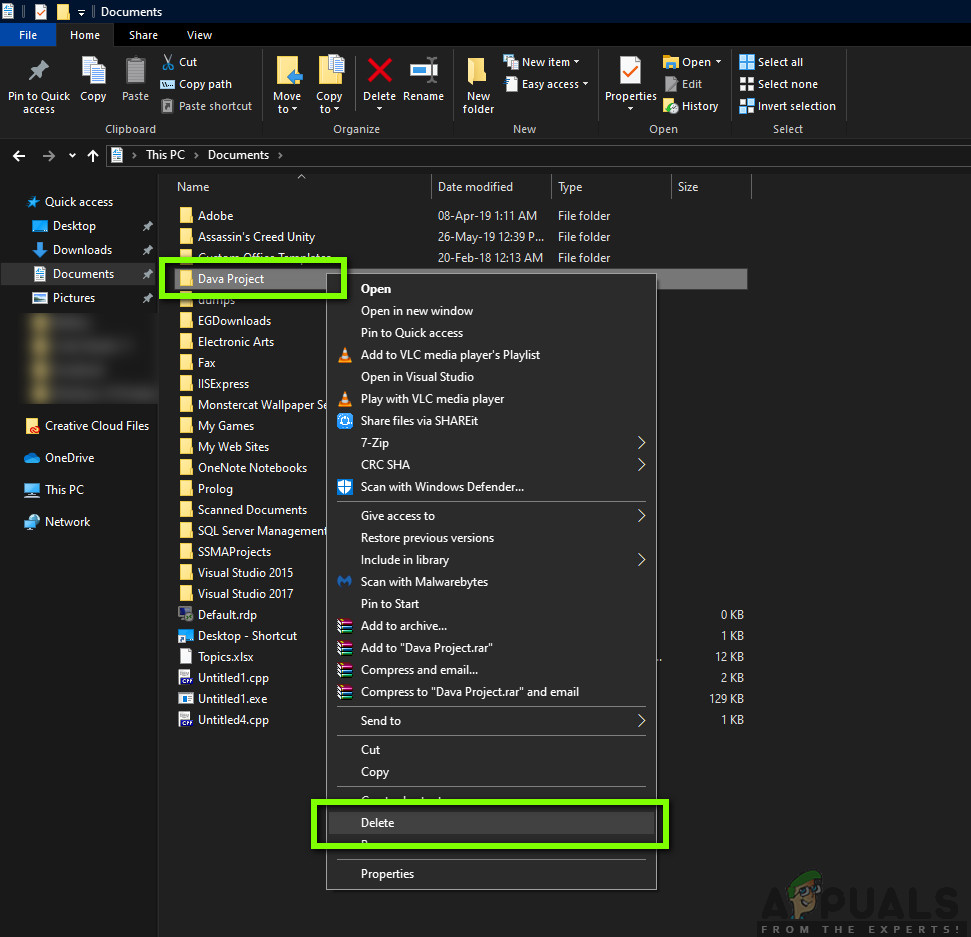The width and height of the screenshot is (971, 937).
Task: Click the Properties checkmark icon in ribbon
Action: coord(630,71)
